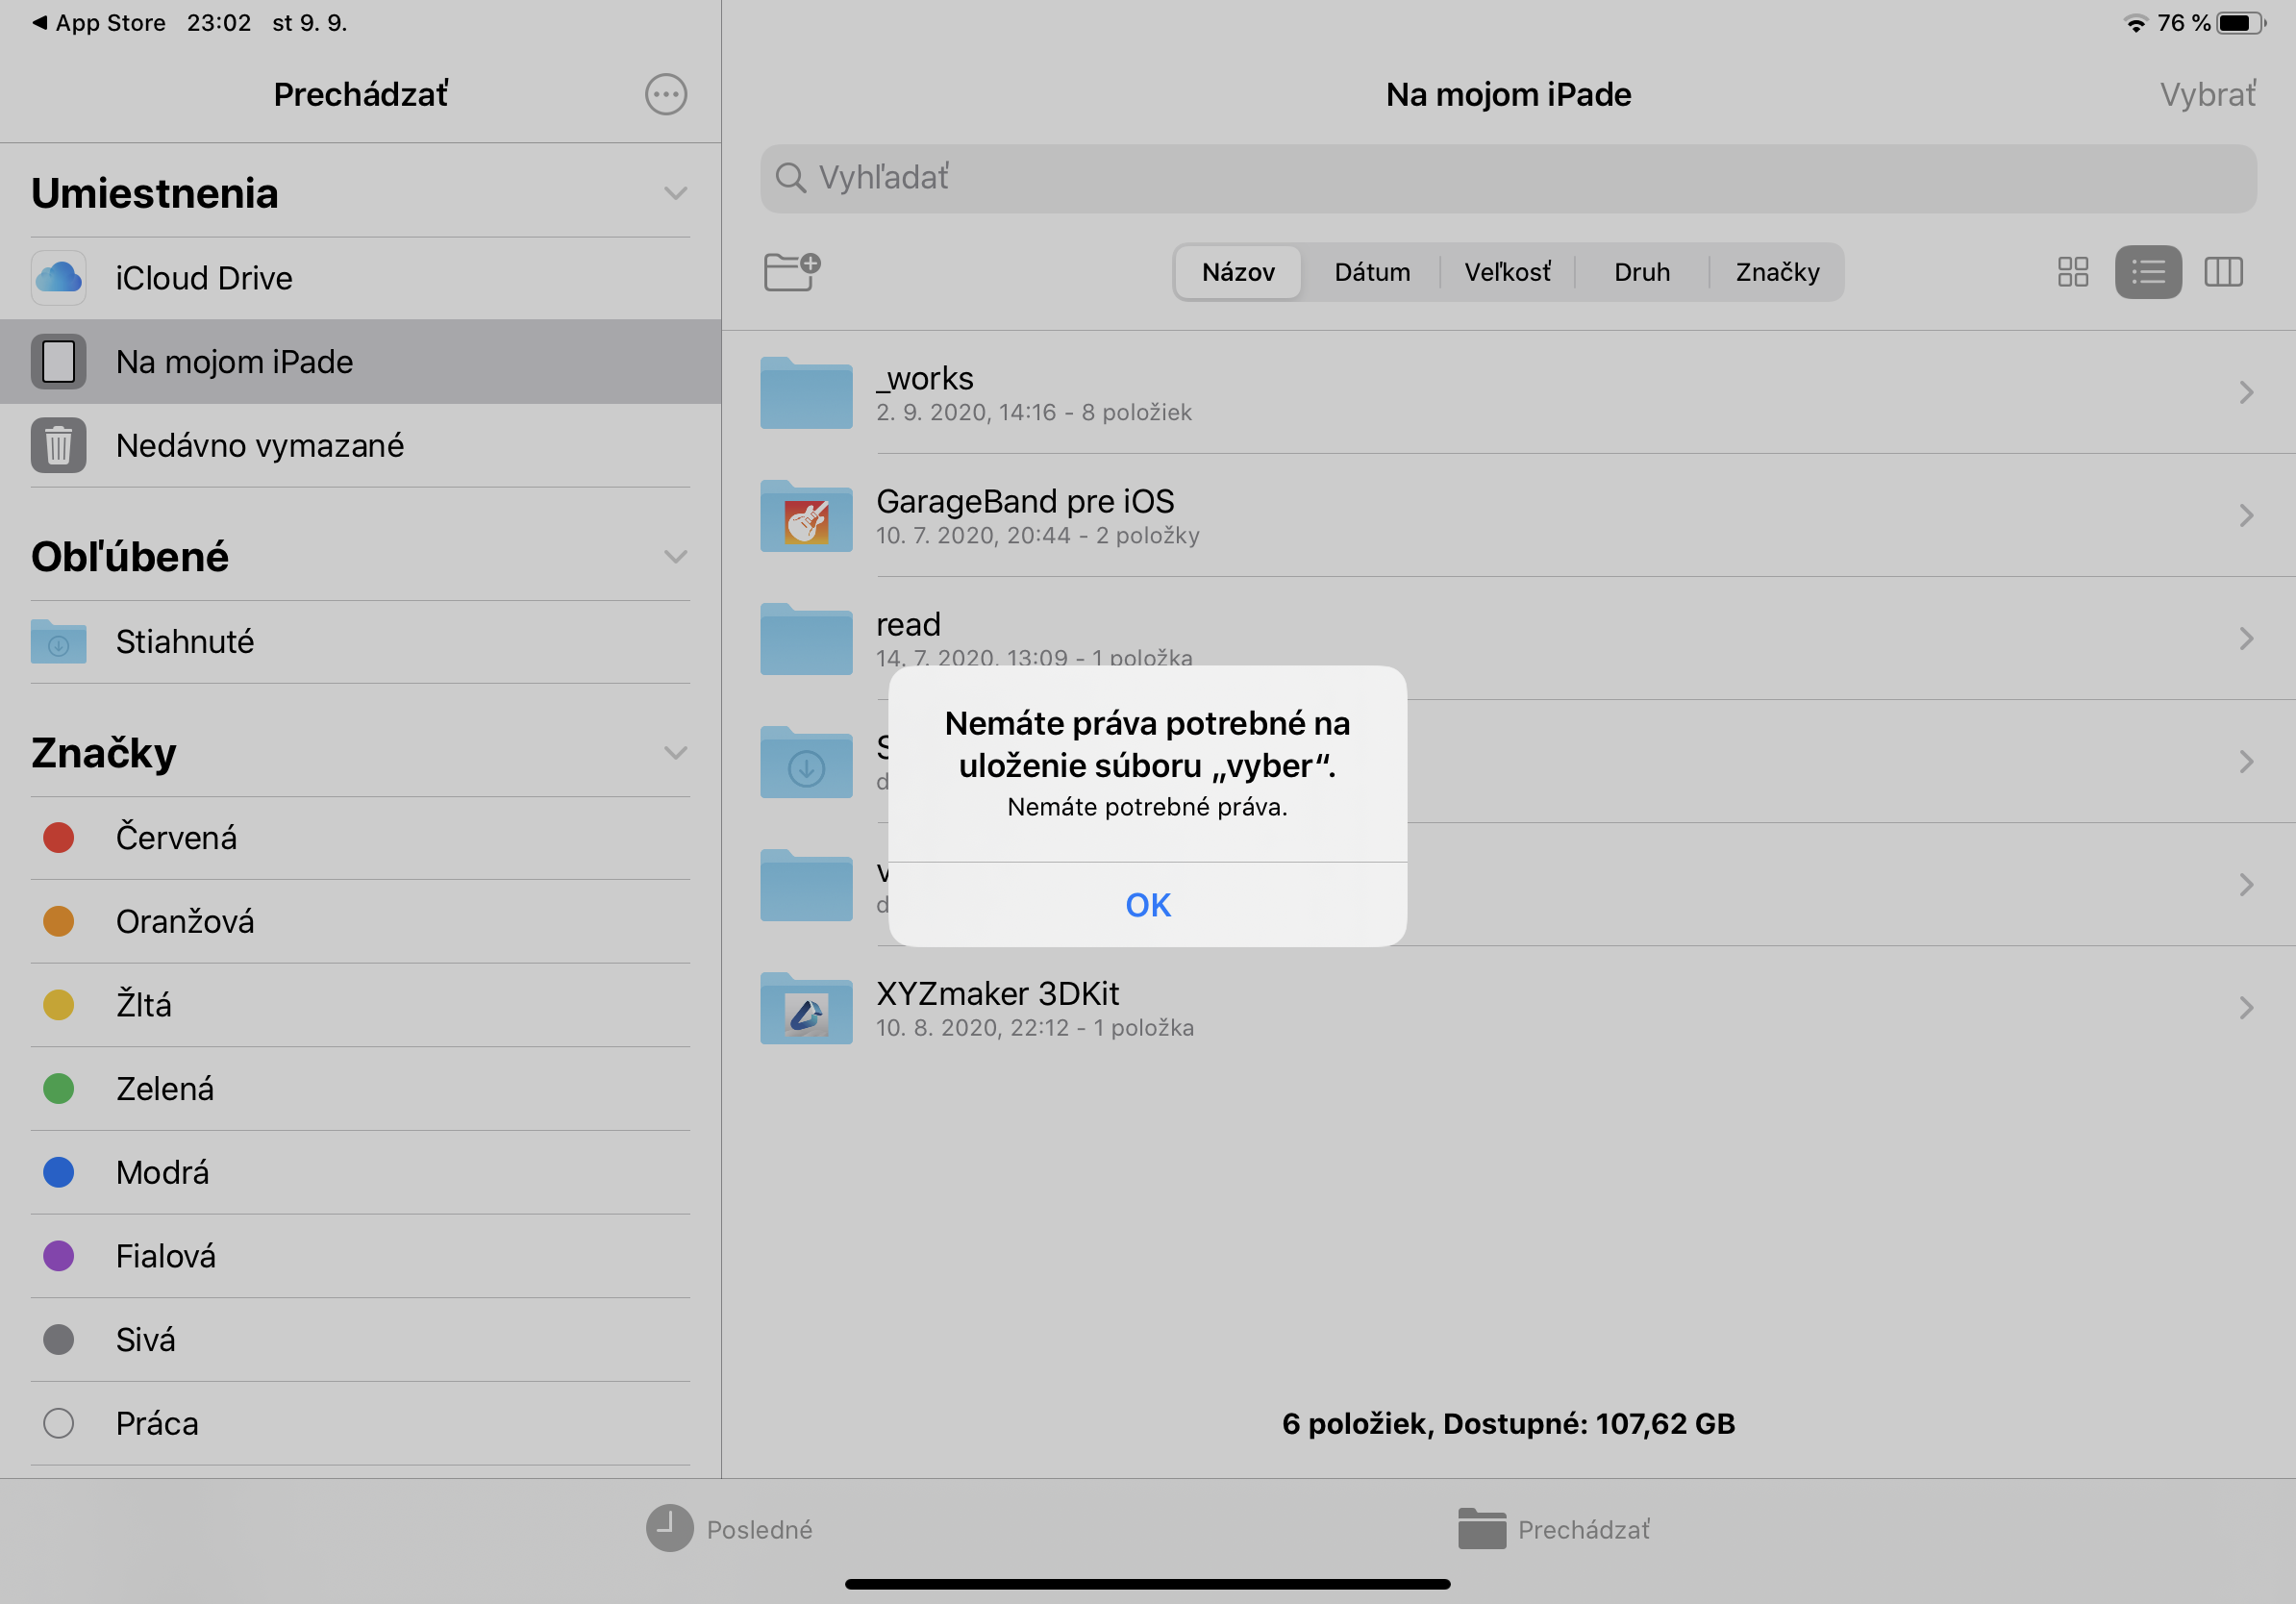Screen dimensions: 2296x1604
Task: Collapse the Obľúbené section
Action: pyautogui.click(x=675, y=556)
